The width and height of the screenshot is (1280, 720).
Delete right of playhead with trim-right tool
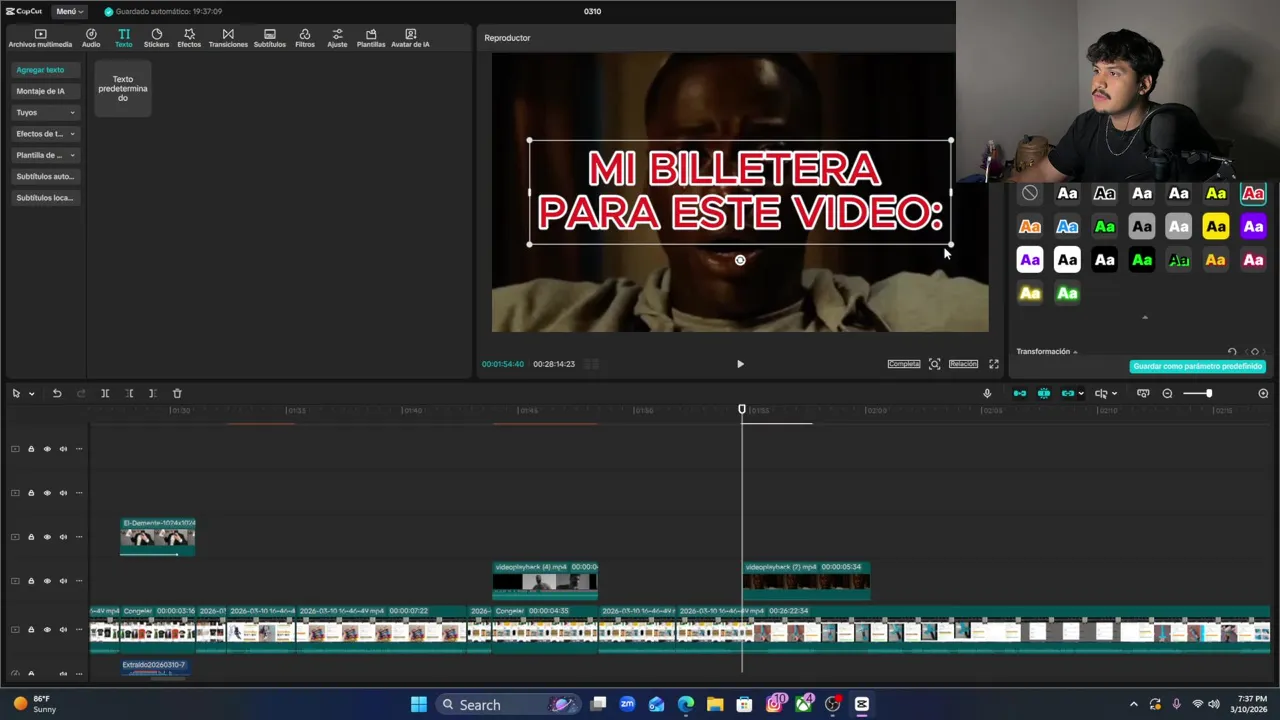tap(152, 393)
